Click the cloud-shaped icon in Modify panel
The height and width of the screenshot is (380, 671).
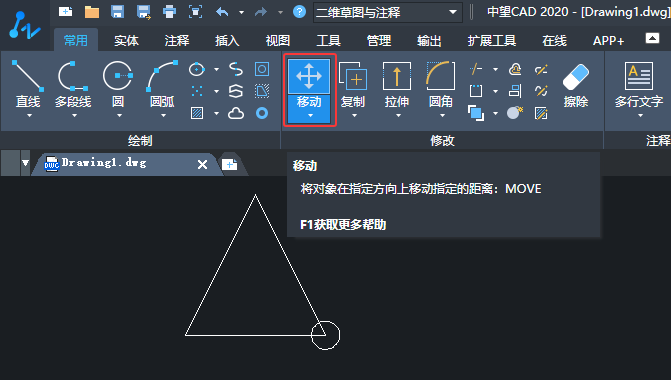point(515,69)
